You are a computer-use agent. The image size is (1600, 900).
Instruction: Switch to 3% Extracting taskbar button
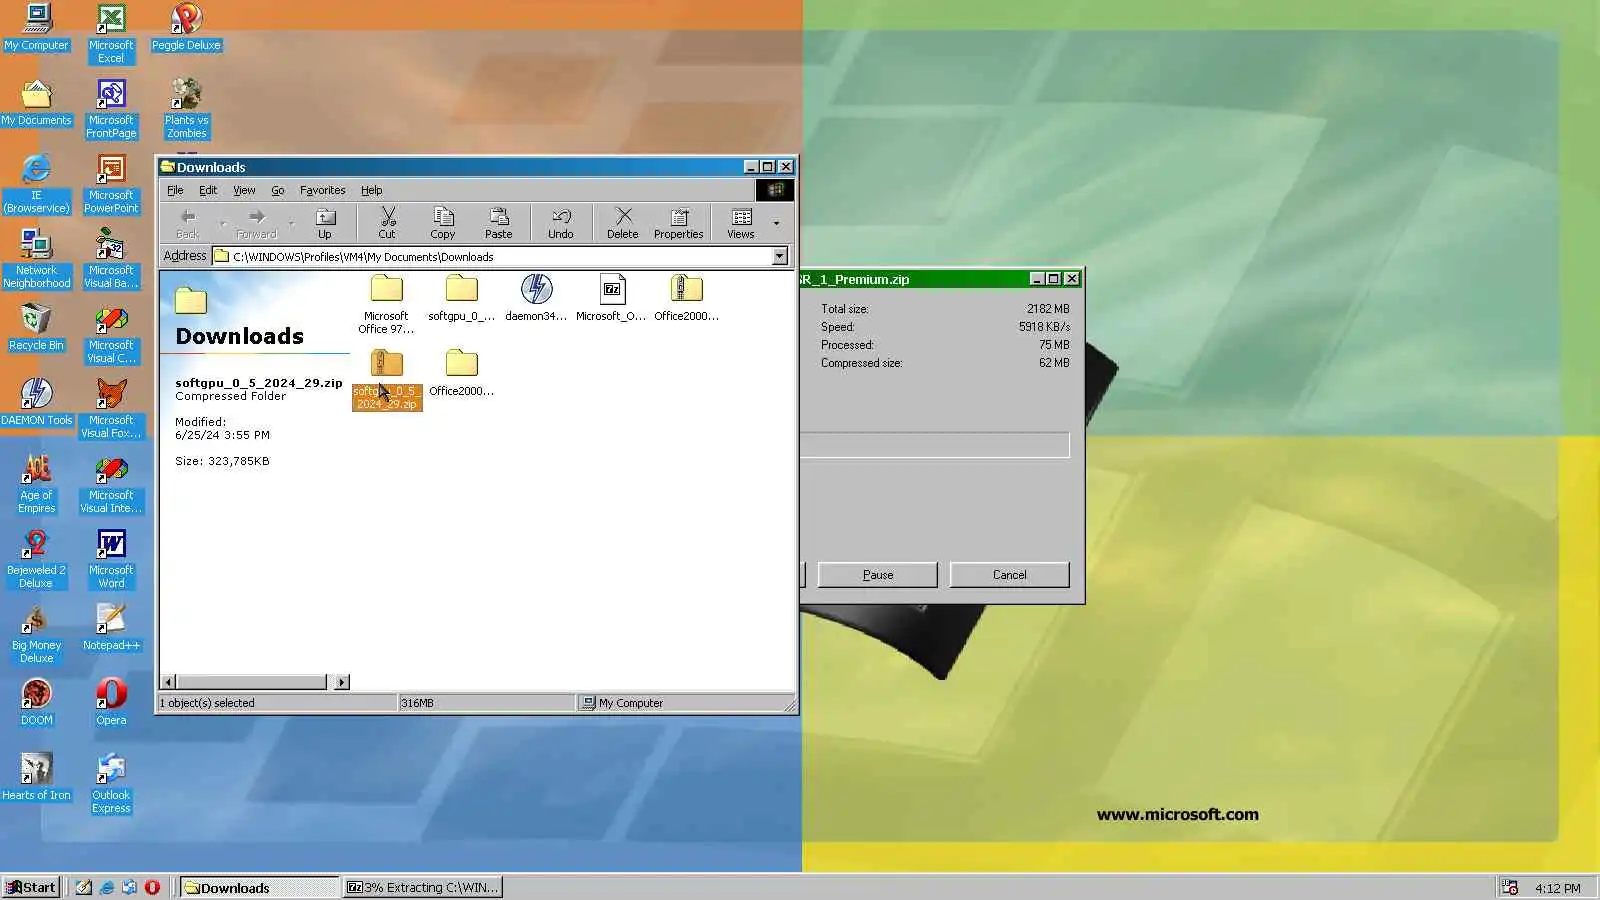point(422,887)
